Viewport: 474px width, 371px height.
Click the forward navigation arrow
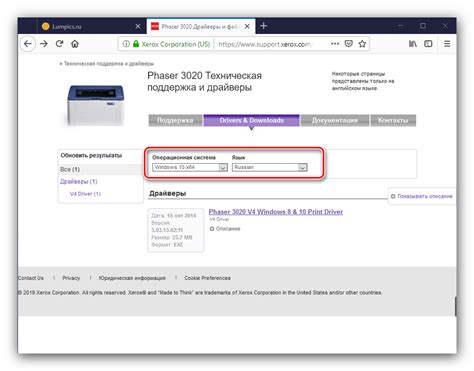click(44, 44)
